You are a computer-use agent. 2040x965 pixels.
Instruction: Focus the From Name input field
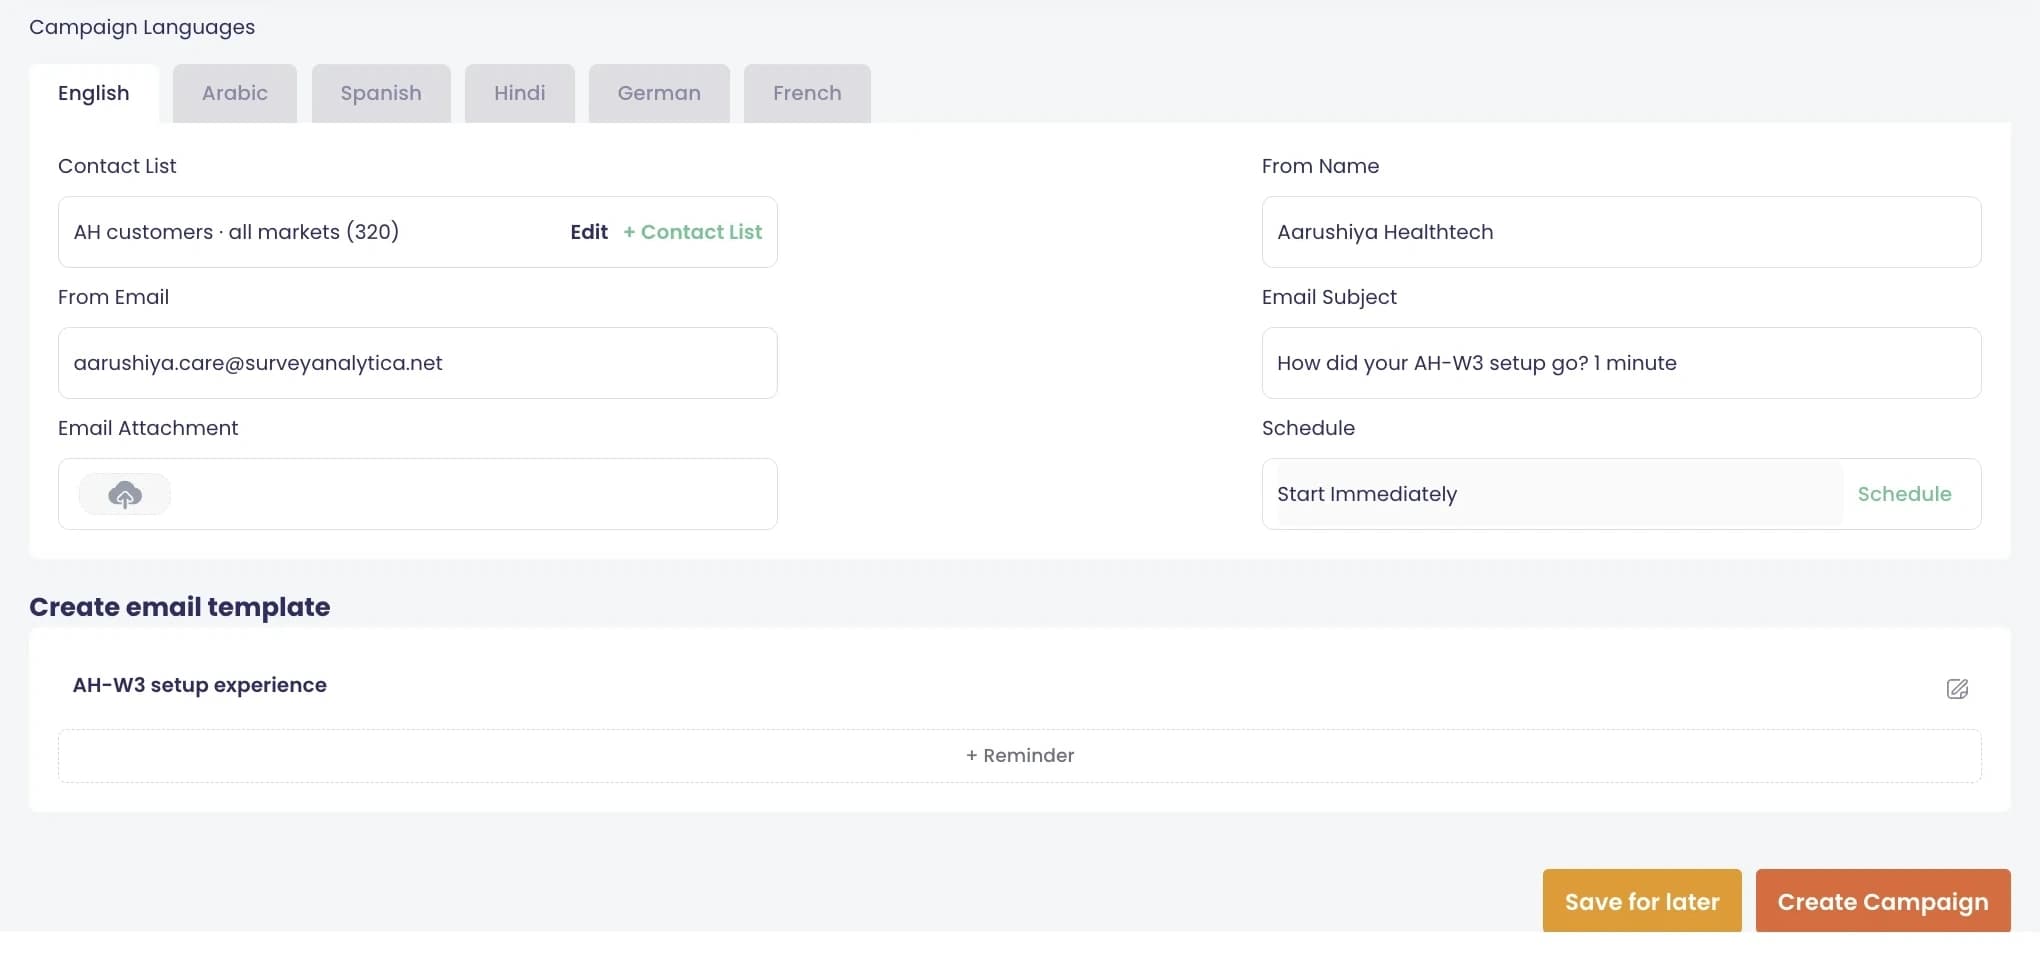[1621, 232]
